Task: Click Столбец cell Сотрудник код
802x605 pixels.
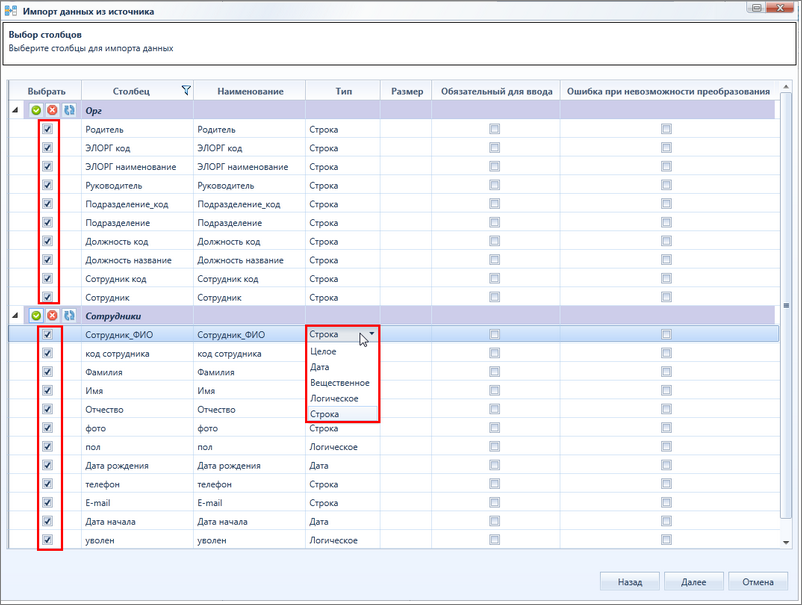Action: (137, 279)
